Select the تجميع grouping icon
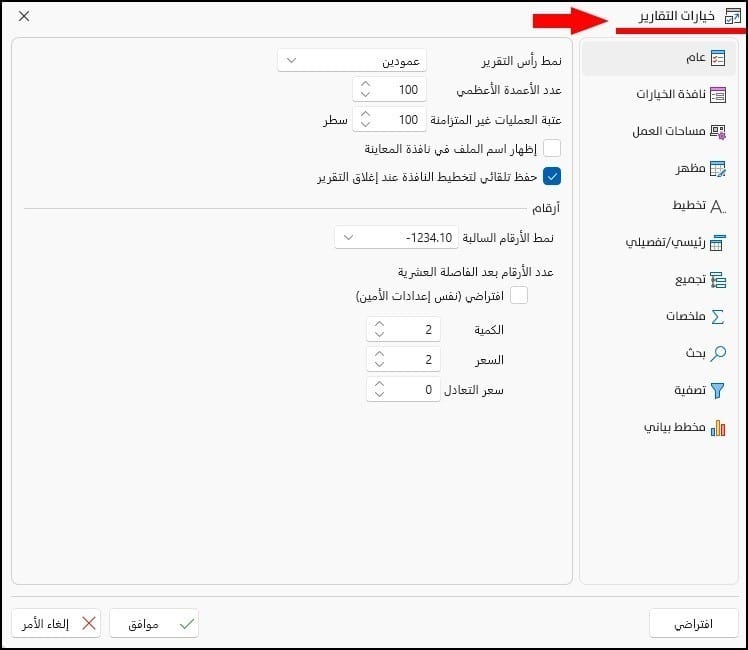The height and width of the screenshot is (650, 748). click(x=717, y=280)
